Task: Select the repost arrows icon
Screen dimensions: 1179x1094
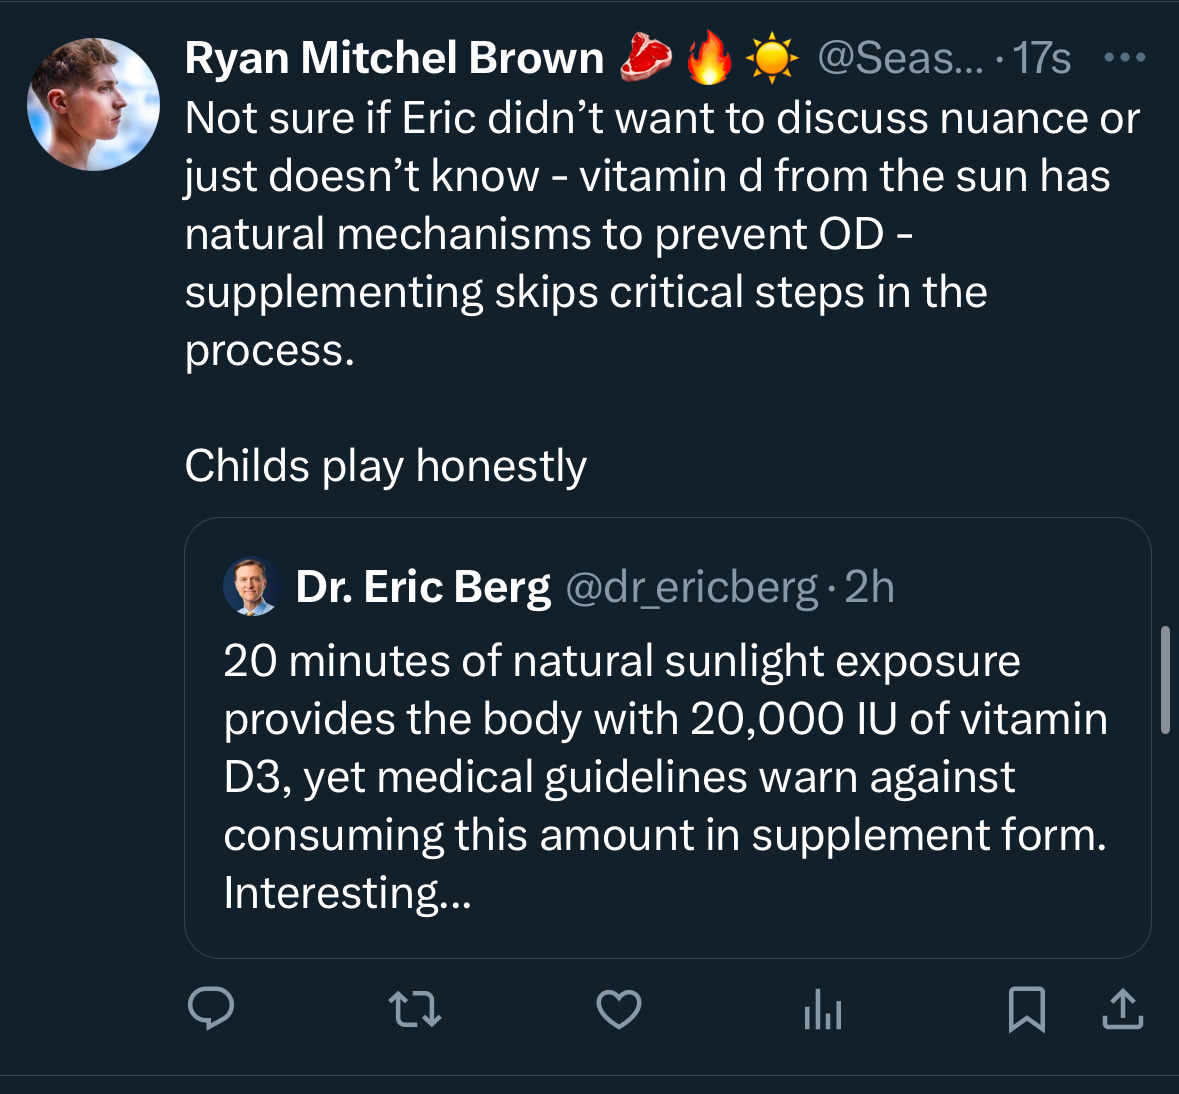Action: pos(414,1012)
